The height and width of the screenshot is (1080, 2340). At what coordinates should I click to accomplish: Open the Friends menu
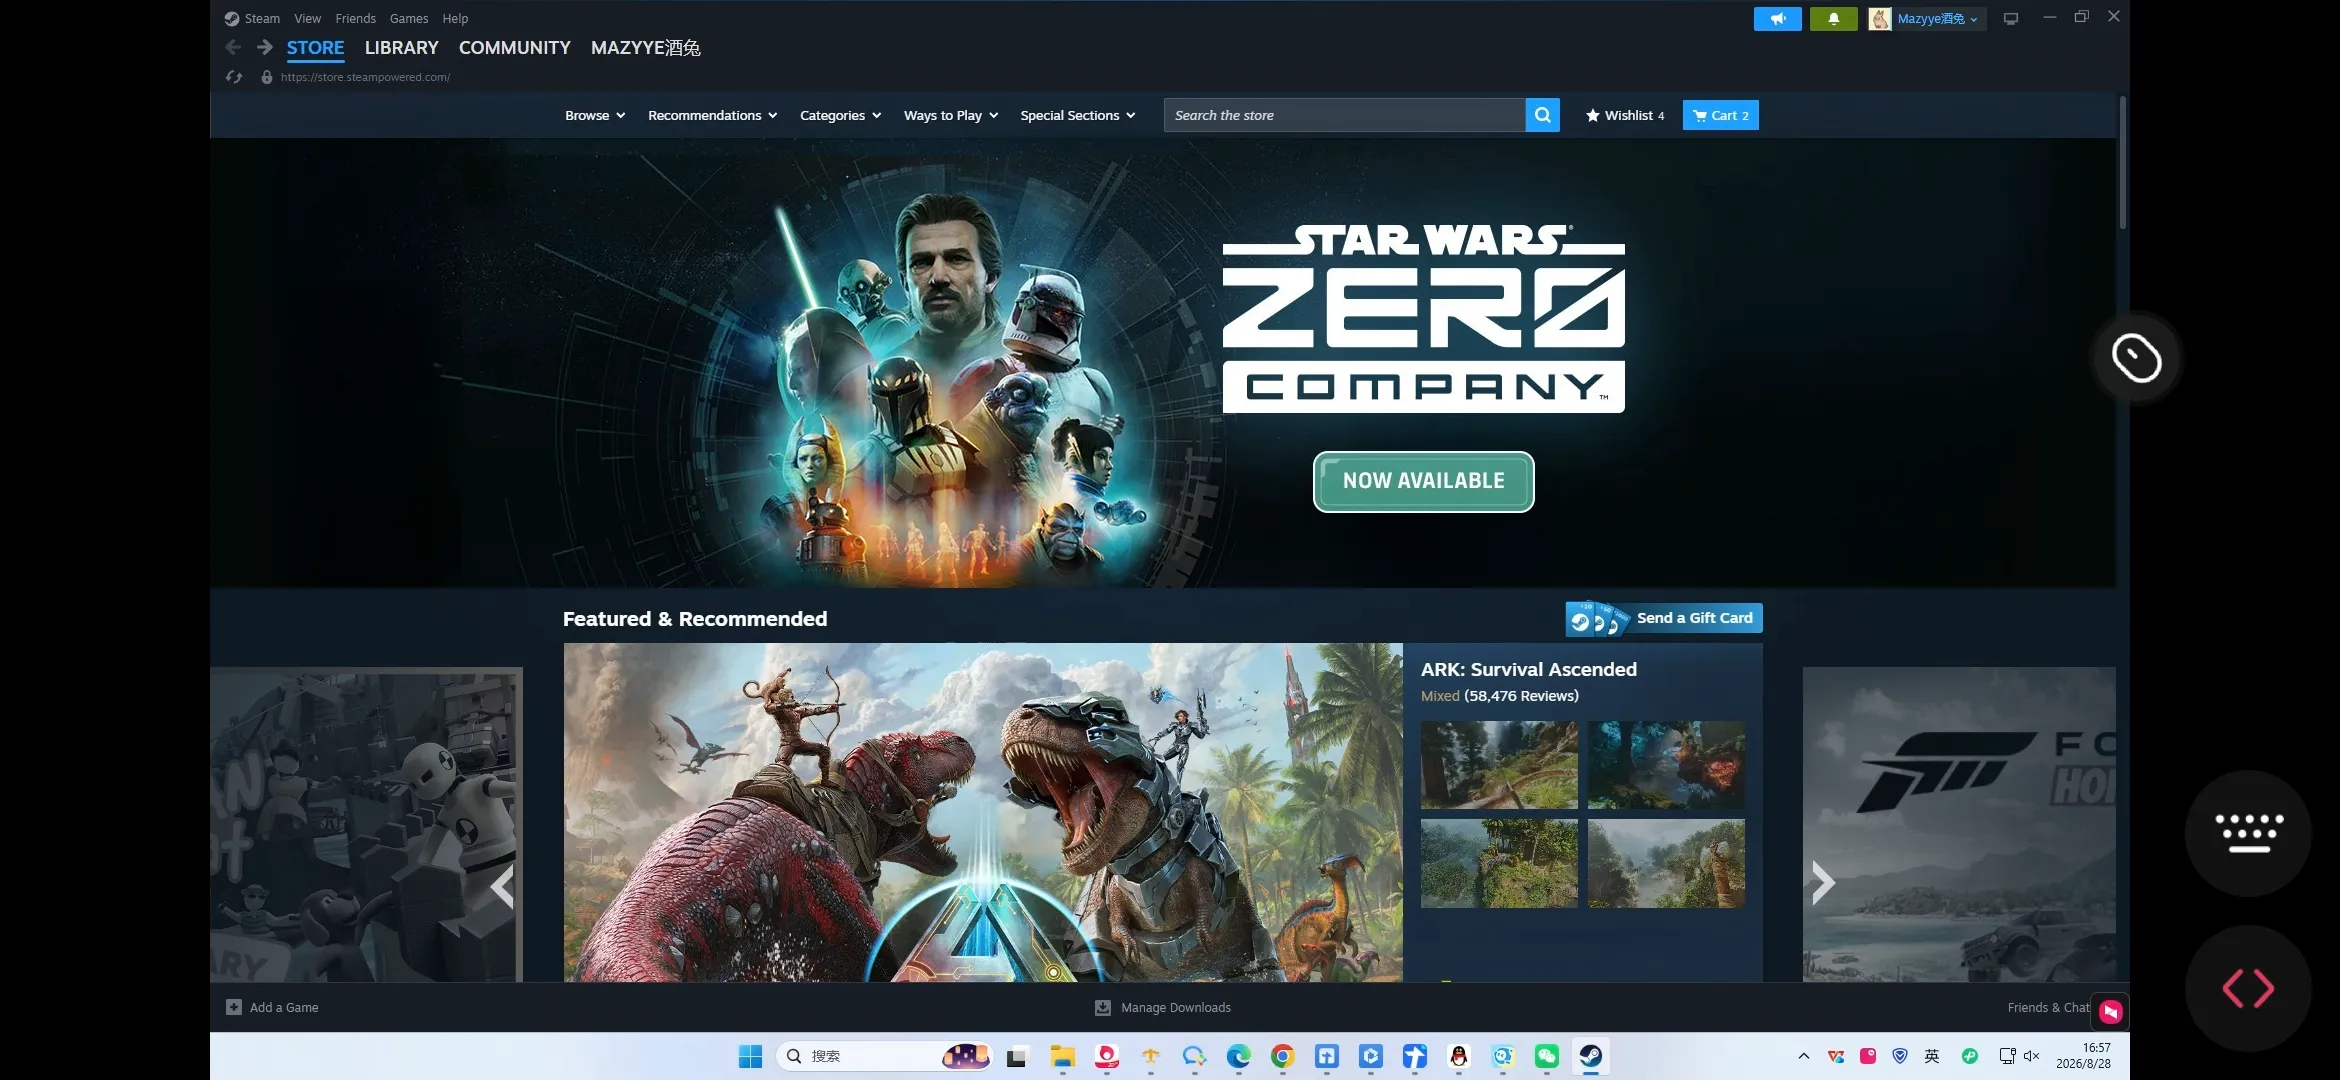pyautogui.click(x=356, y=19)
